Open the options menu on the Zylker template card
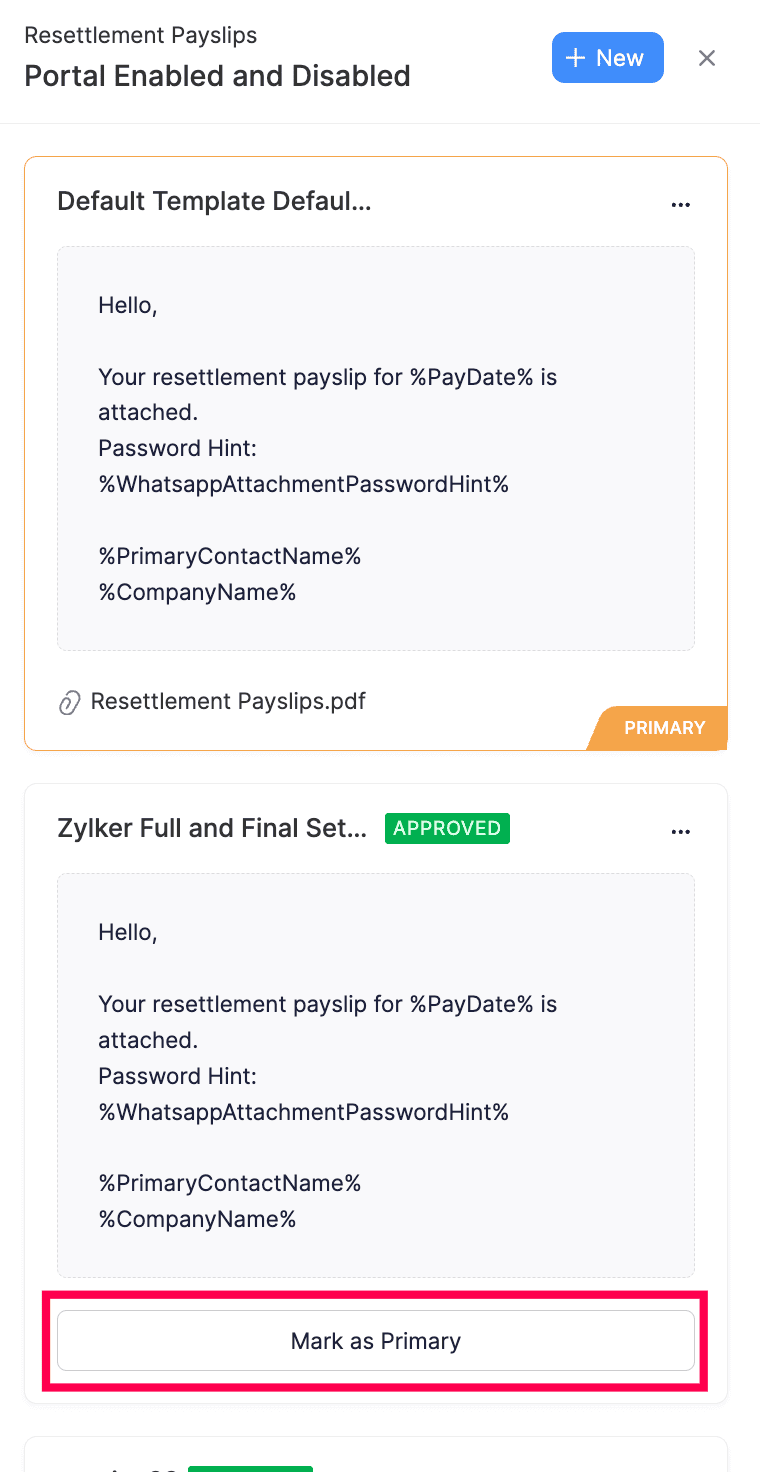This screenshot has width=760, height=1472. (x=681, y=830)
